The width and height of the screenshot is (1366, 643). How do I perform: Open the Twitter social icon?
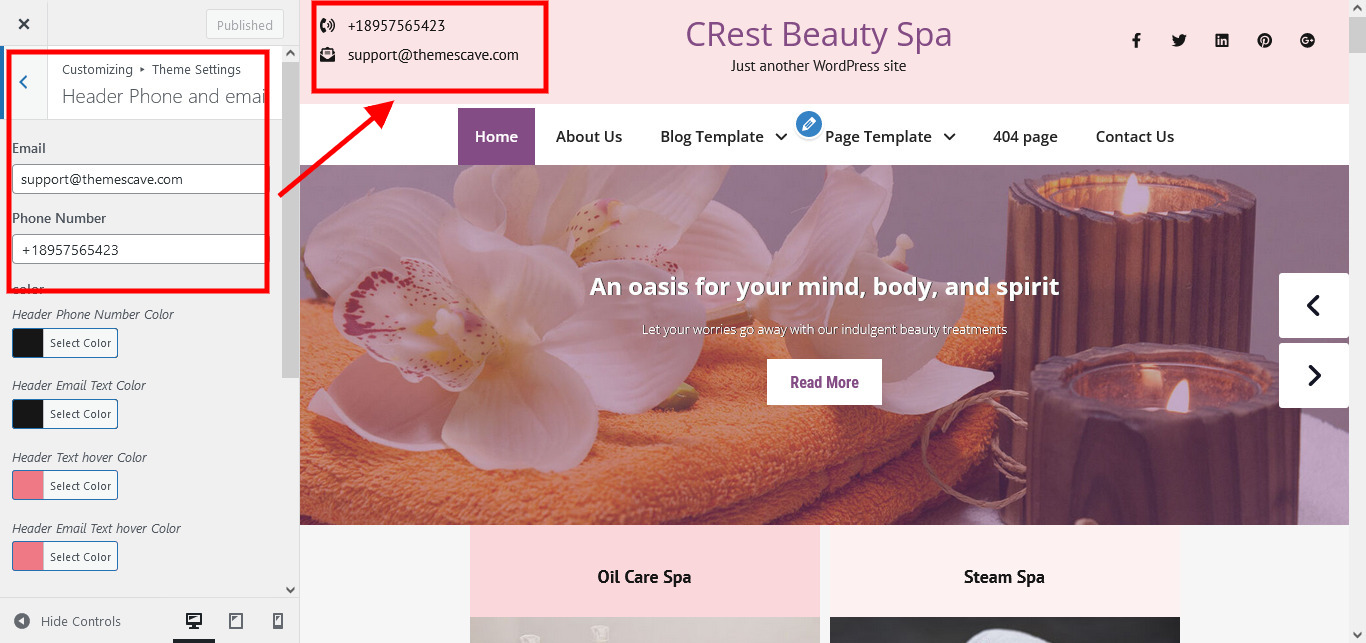tap(1179, 41)
